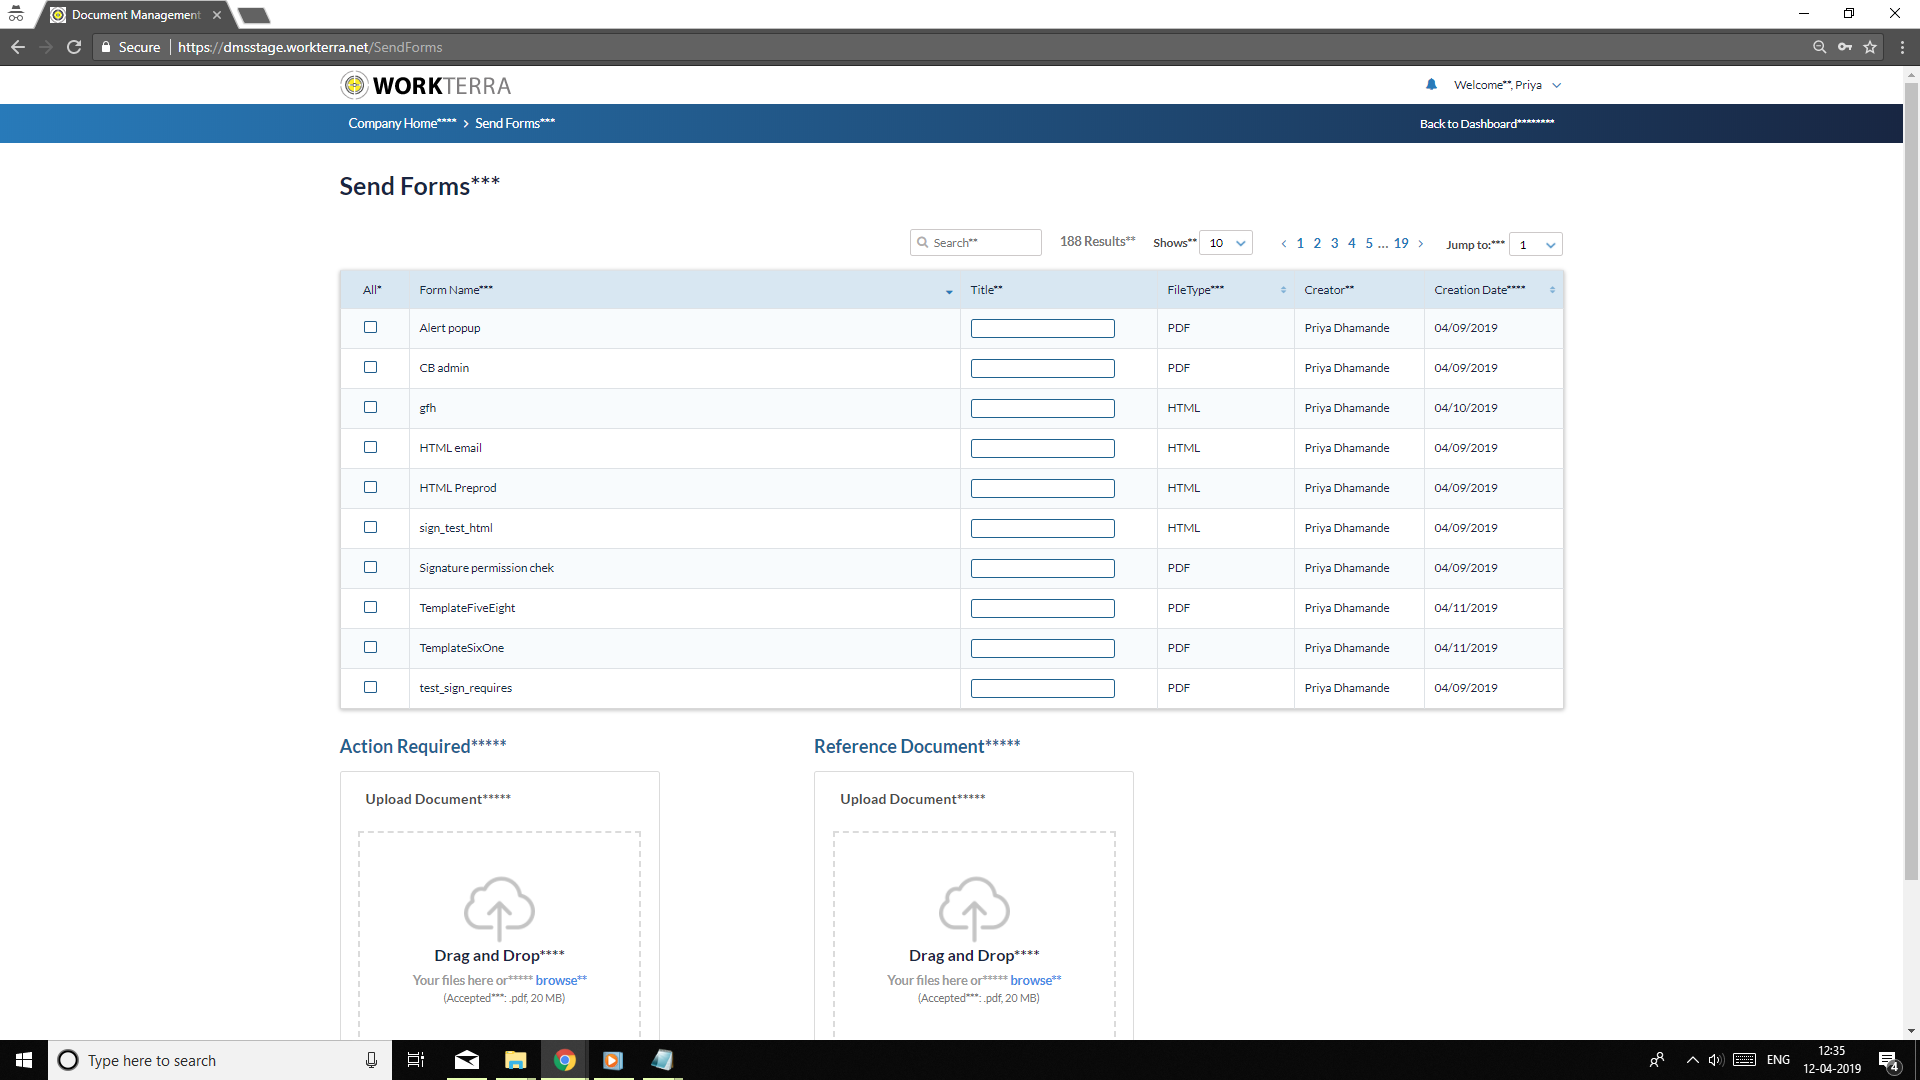Open the Jump to page dropdown
This screenshot has height=1080, width=1920.
[x=1535, y=244]
